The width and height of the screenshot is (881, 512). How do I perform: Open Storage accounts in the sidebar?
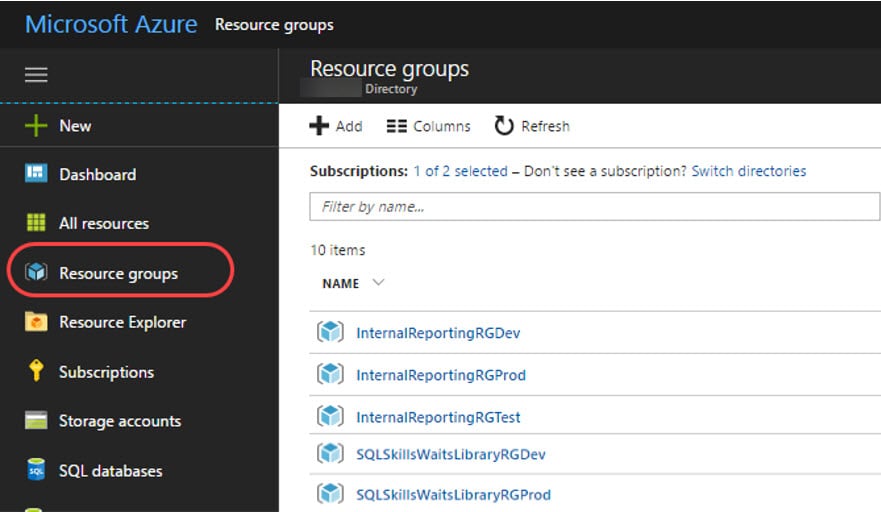[120, 421]
